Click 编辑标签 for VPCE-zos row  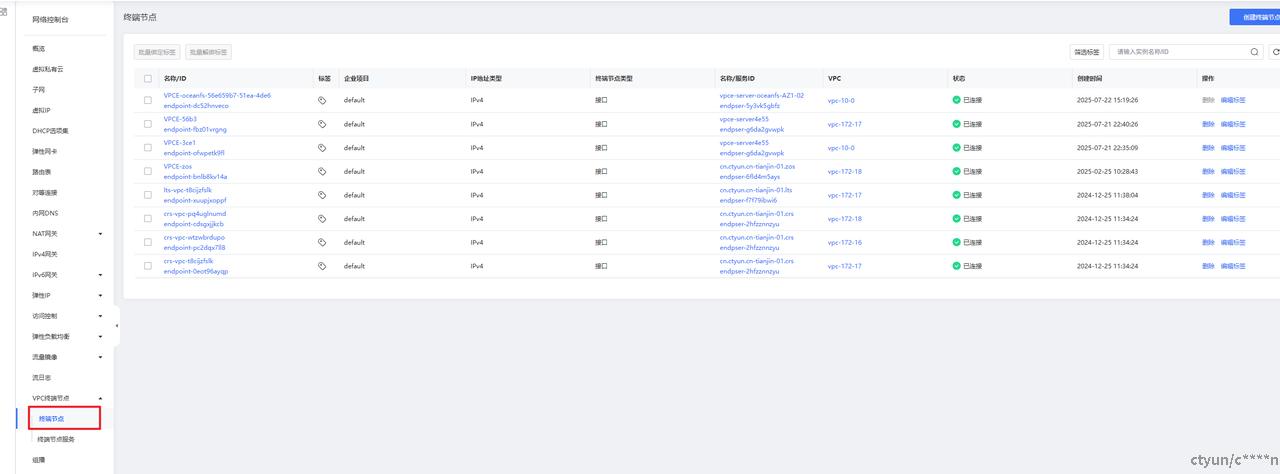[1233, 171]
